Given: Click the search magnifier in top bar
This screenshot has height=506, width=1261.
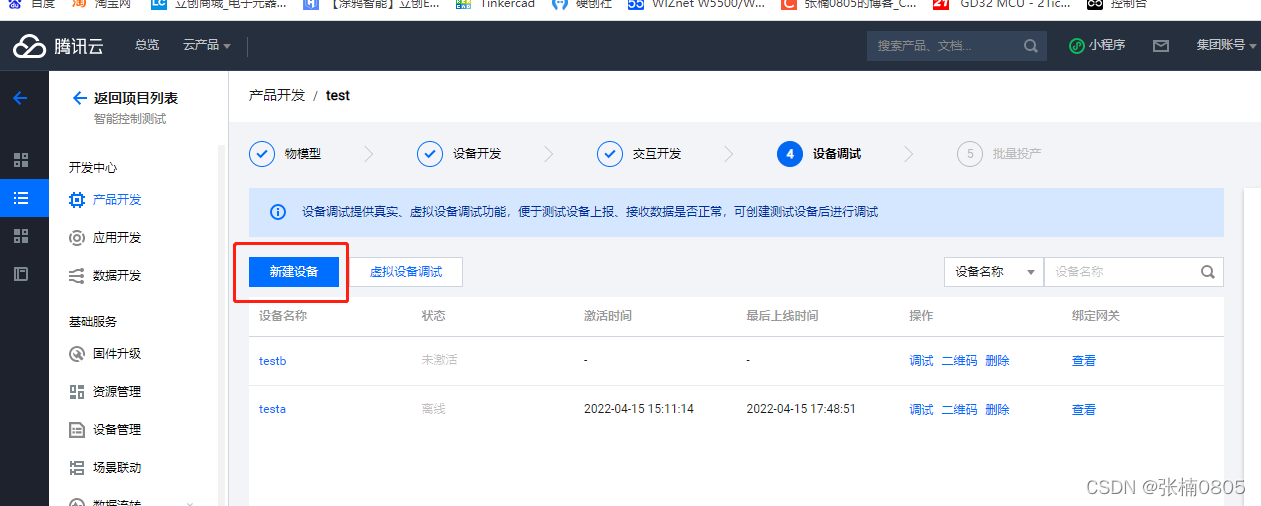Looking at the screenshot, I should coord(1030,46).
